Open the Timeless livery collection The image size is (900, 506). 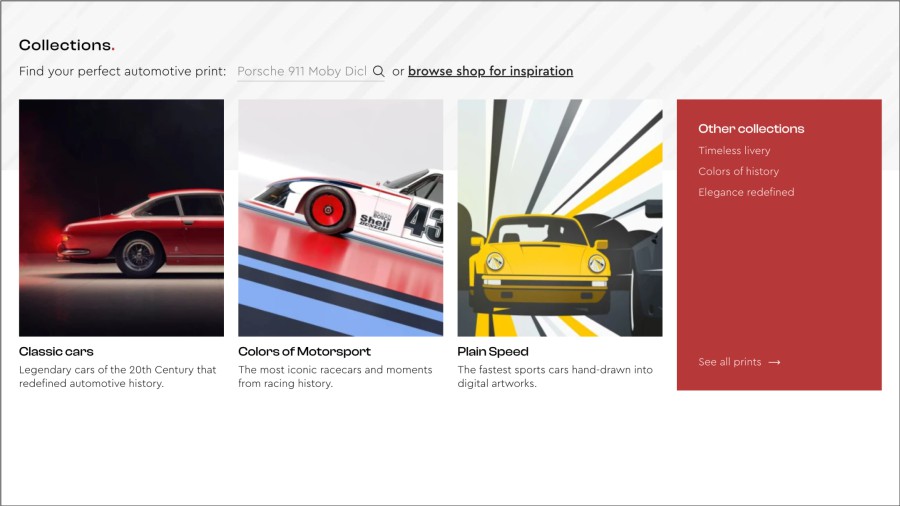734,150
